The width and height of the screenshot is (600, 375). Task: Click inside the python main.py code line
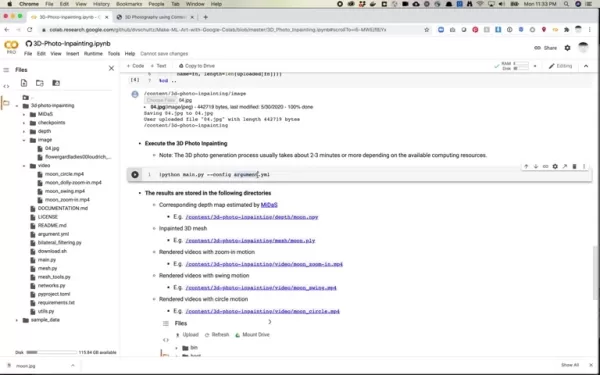click(214, 174)
